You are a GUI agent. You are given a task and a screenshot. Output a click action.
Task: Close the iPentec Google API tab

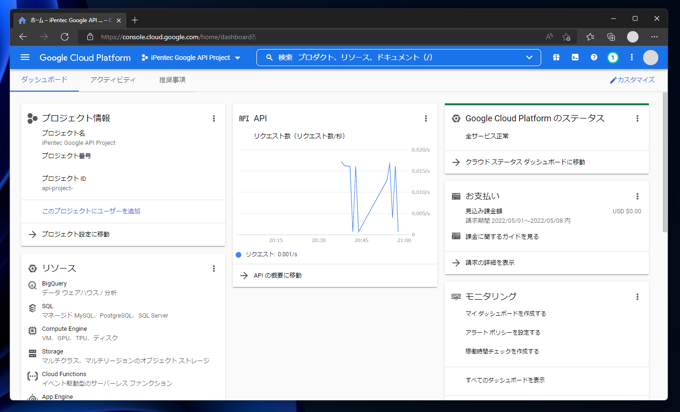coord(119,20)
